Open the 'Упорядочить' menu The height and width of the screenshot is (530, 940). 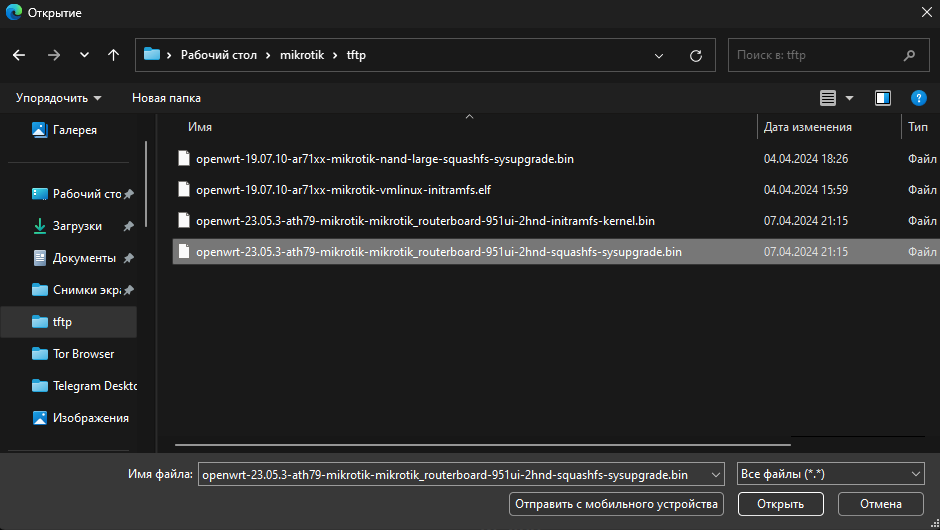(x=58, y=98)
